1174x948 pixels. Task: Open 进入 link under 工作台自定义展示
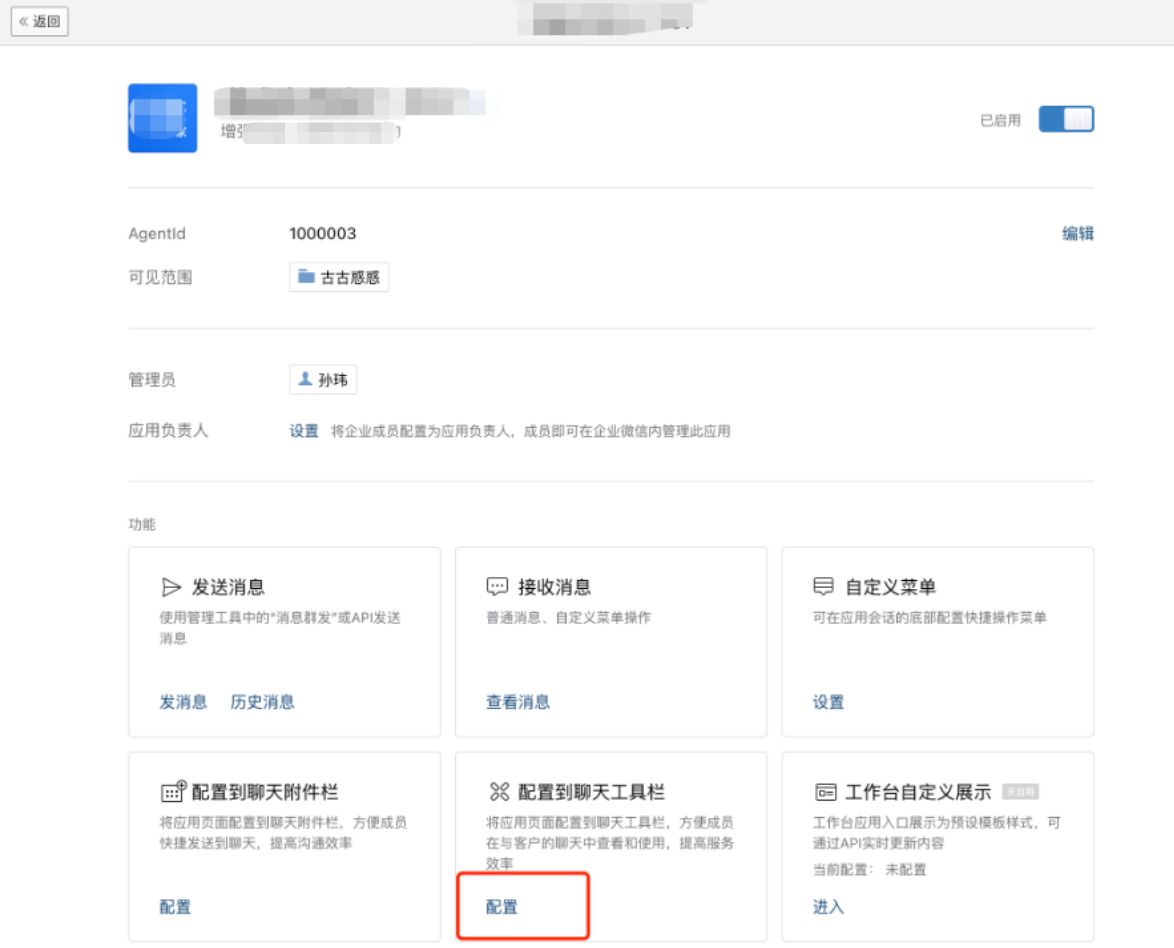[829, 907]
